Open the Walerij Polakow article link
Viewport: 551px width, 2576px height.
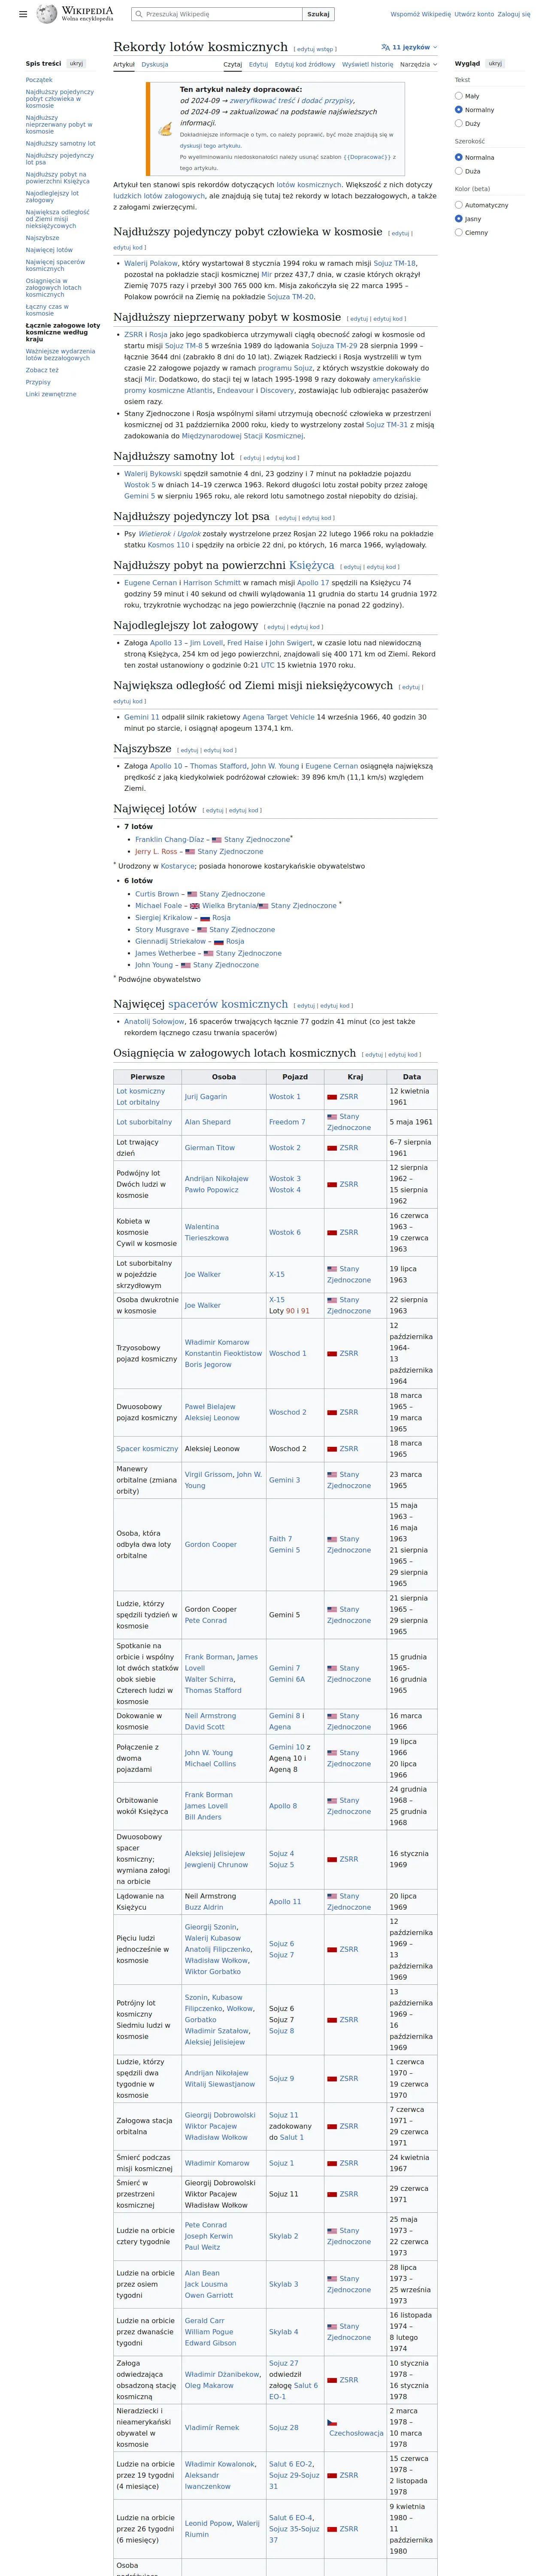tap(151, 263)
